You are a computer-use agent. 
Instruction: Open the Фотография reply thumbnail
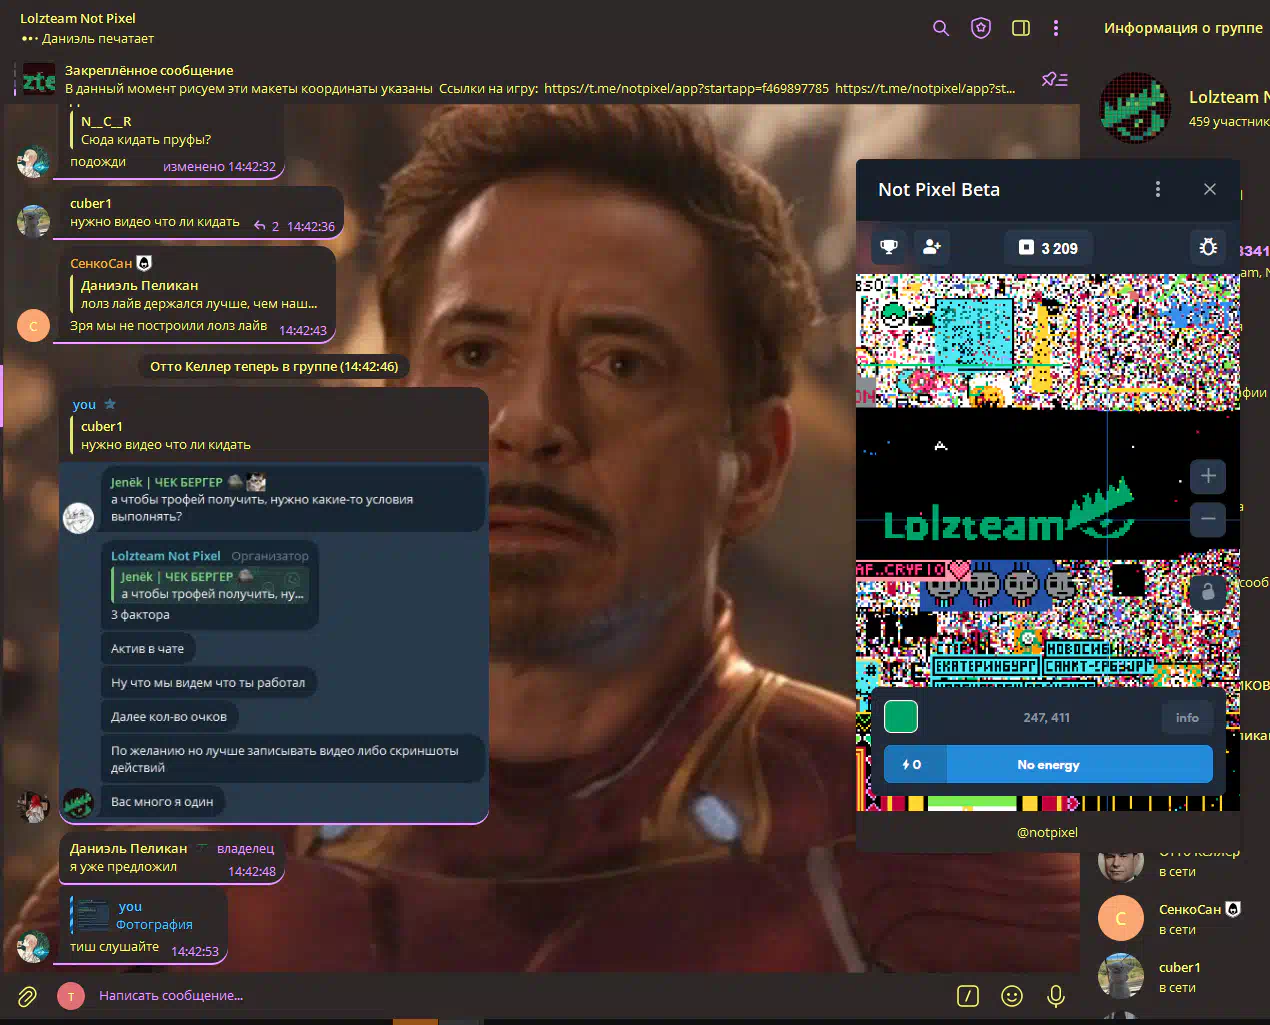pyautogui.click(x=93, y=915)
